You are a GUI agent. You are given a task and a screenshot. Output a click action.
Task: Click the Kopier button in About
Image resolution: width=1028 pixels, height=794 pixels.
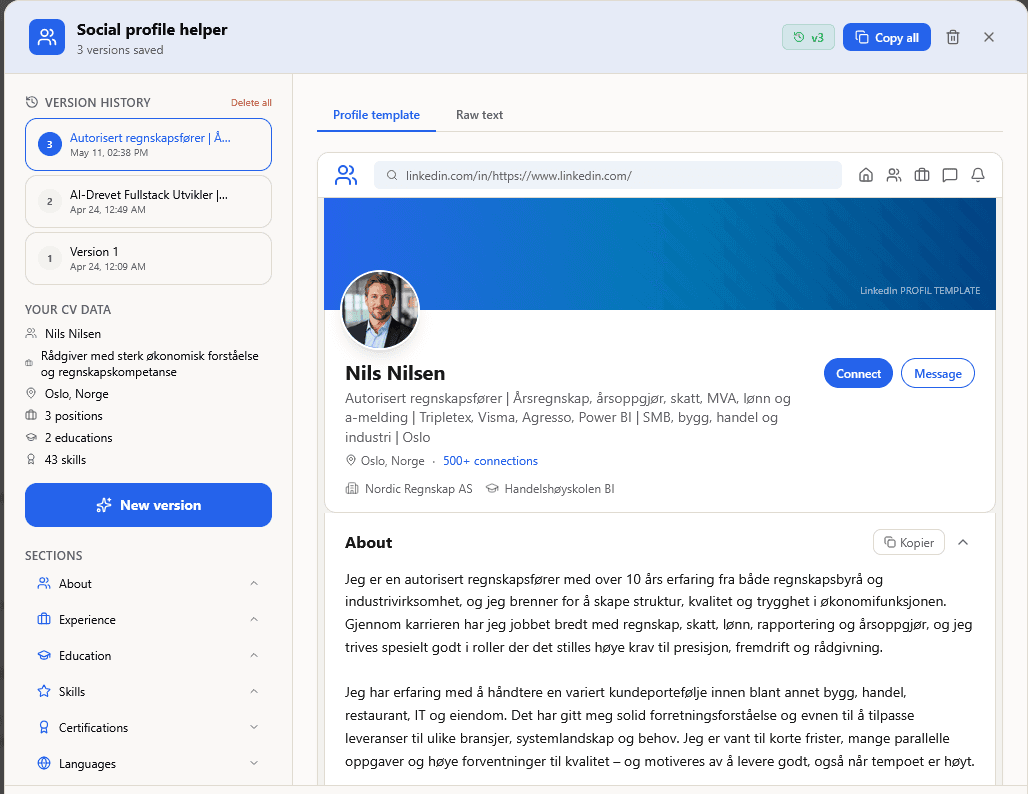(909, 542)
